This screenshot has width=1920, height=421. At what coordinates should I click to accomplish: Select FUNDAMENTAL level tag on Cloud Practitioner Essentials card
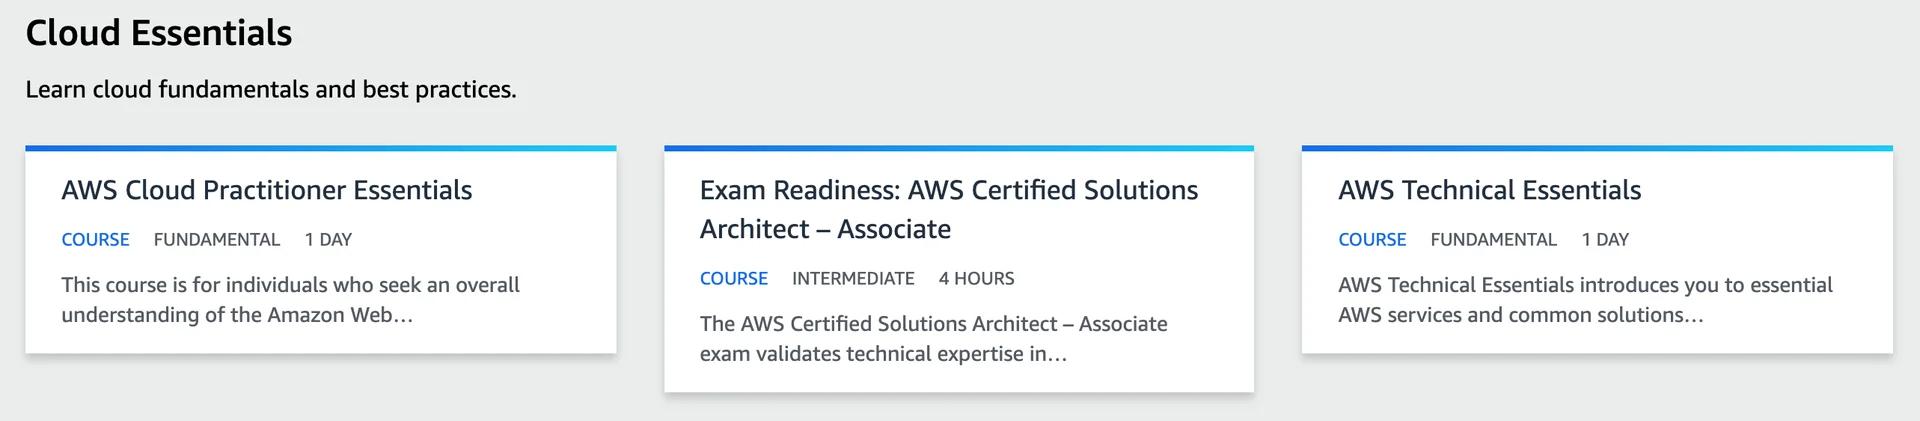pos(217,240)
